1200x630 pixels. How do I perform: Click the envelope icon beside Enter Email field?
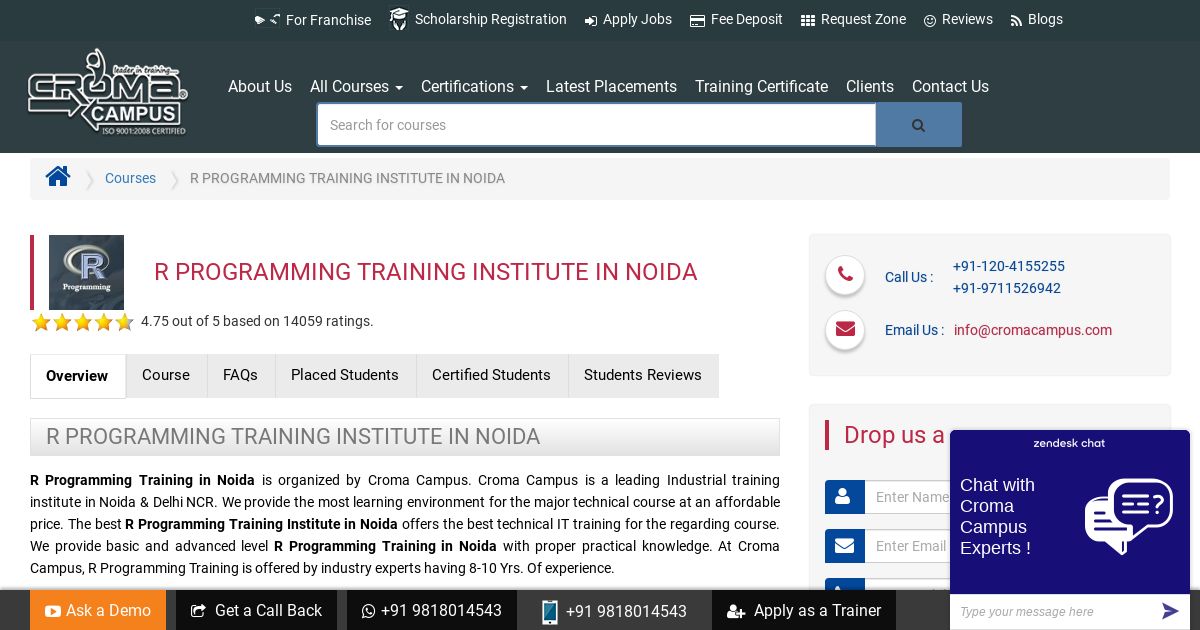(x=844, y=546)
